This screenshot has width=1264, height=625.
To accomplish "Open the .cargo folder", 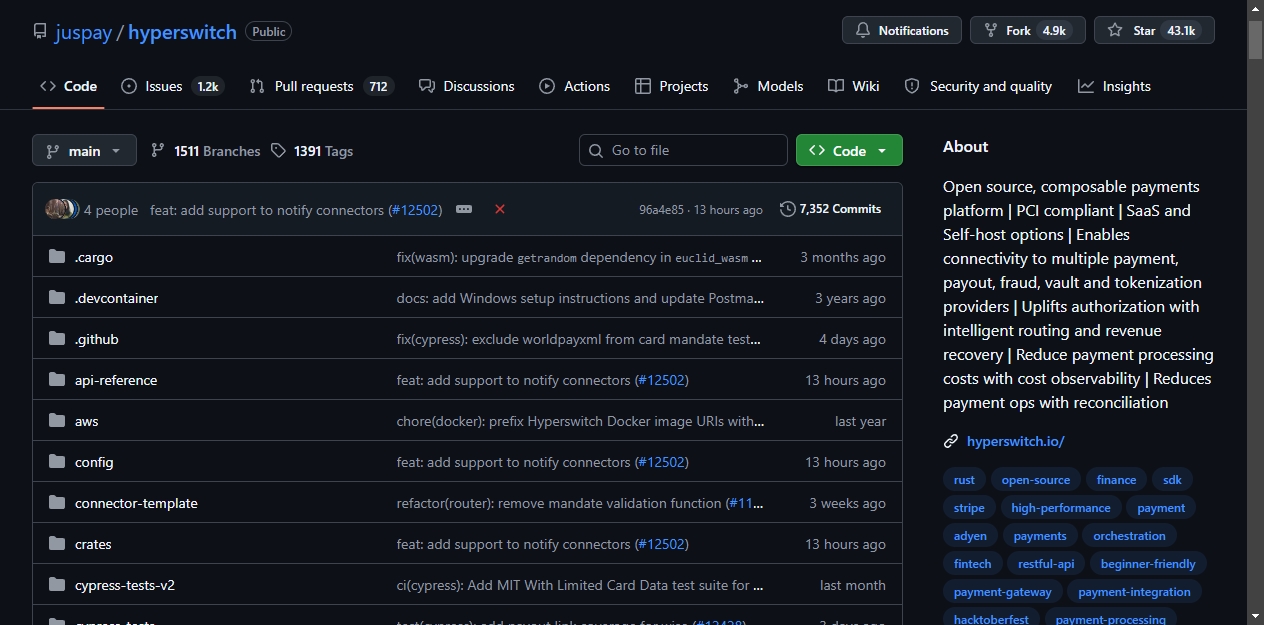I will click(94, 257).
